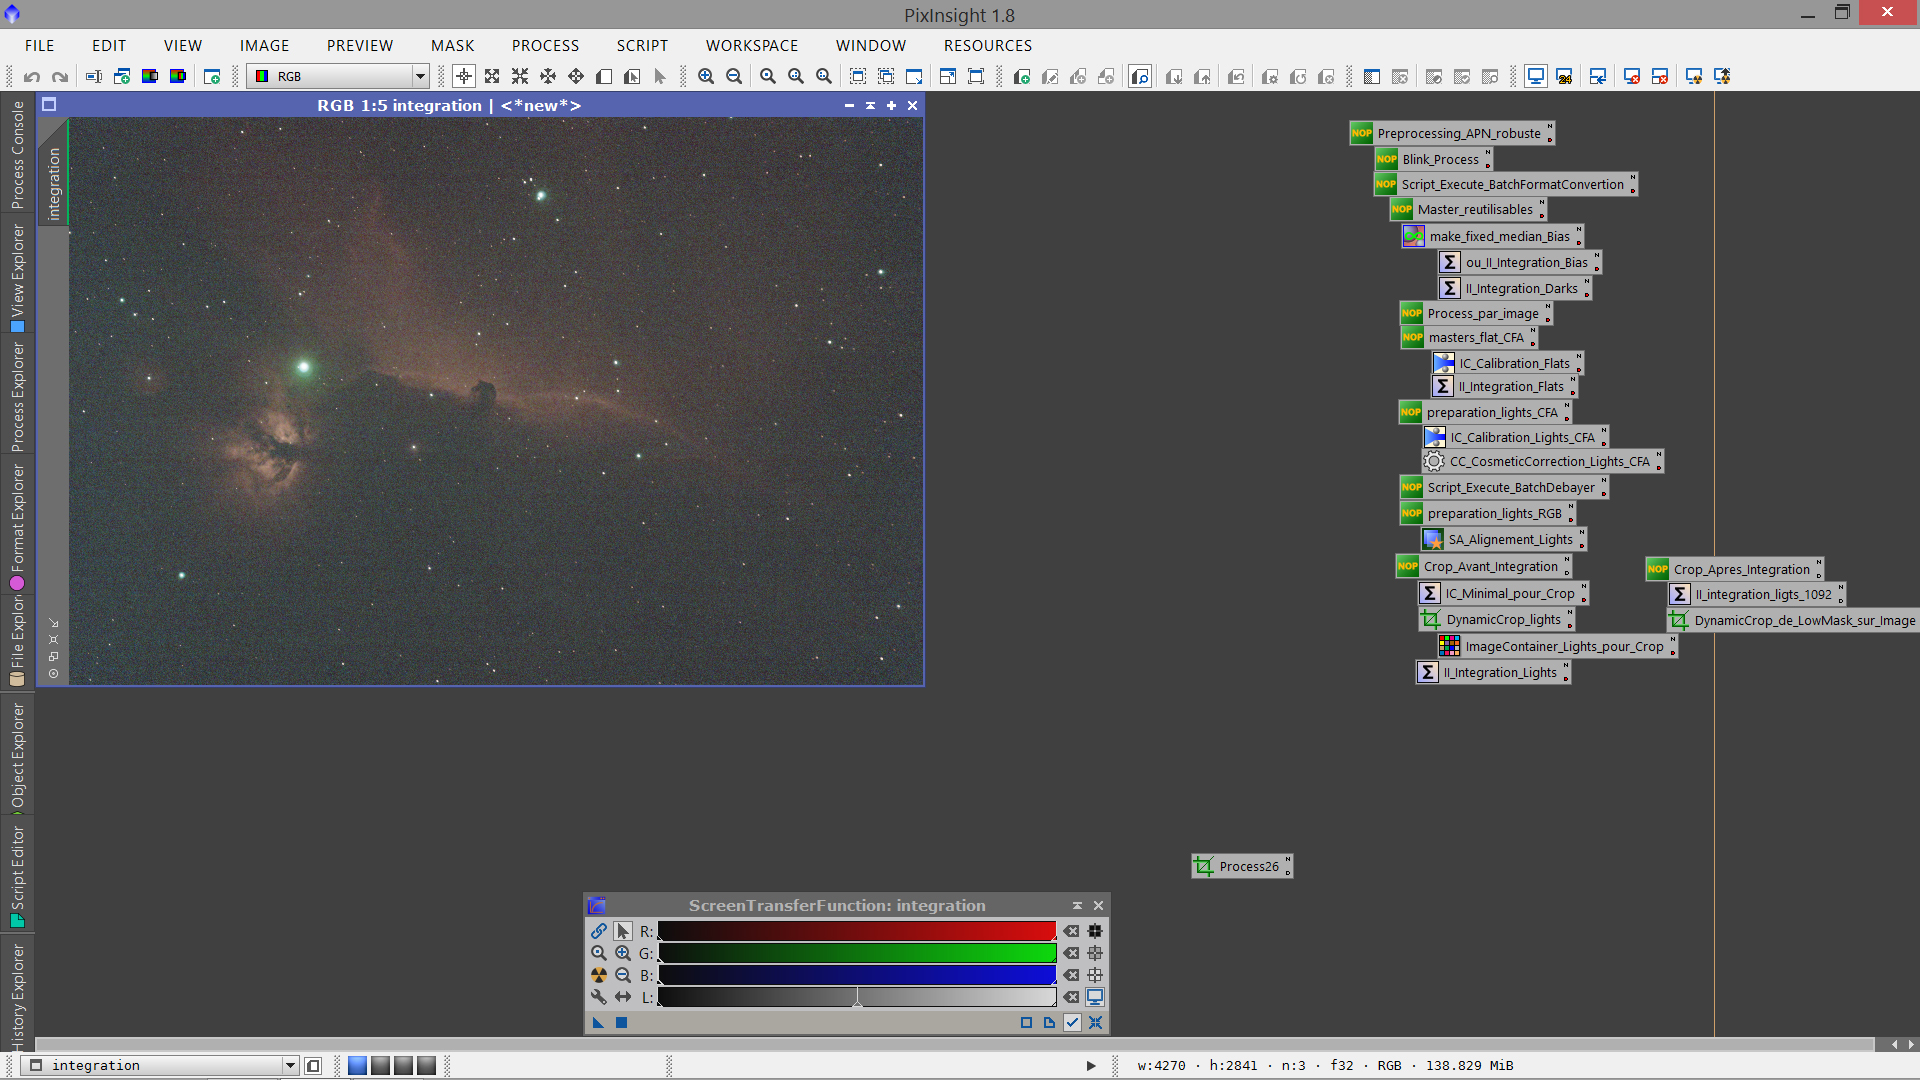Open the SCRIPT menu
This screenshot has height=1080, width=1920.
pos(642,46)
